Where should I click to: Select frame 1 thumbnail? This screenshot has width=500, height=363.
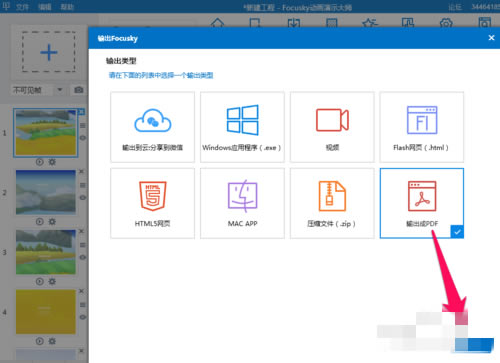pyautogui.click(x=46, y=133)
